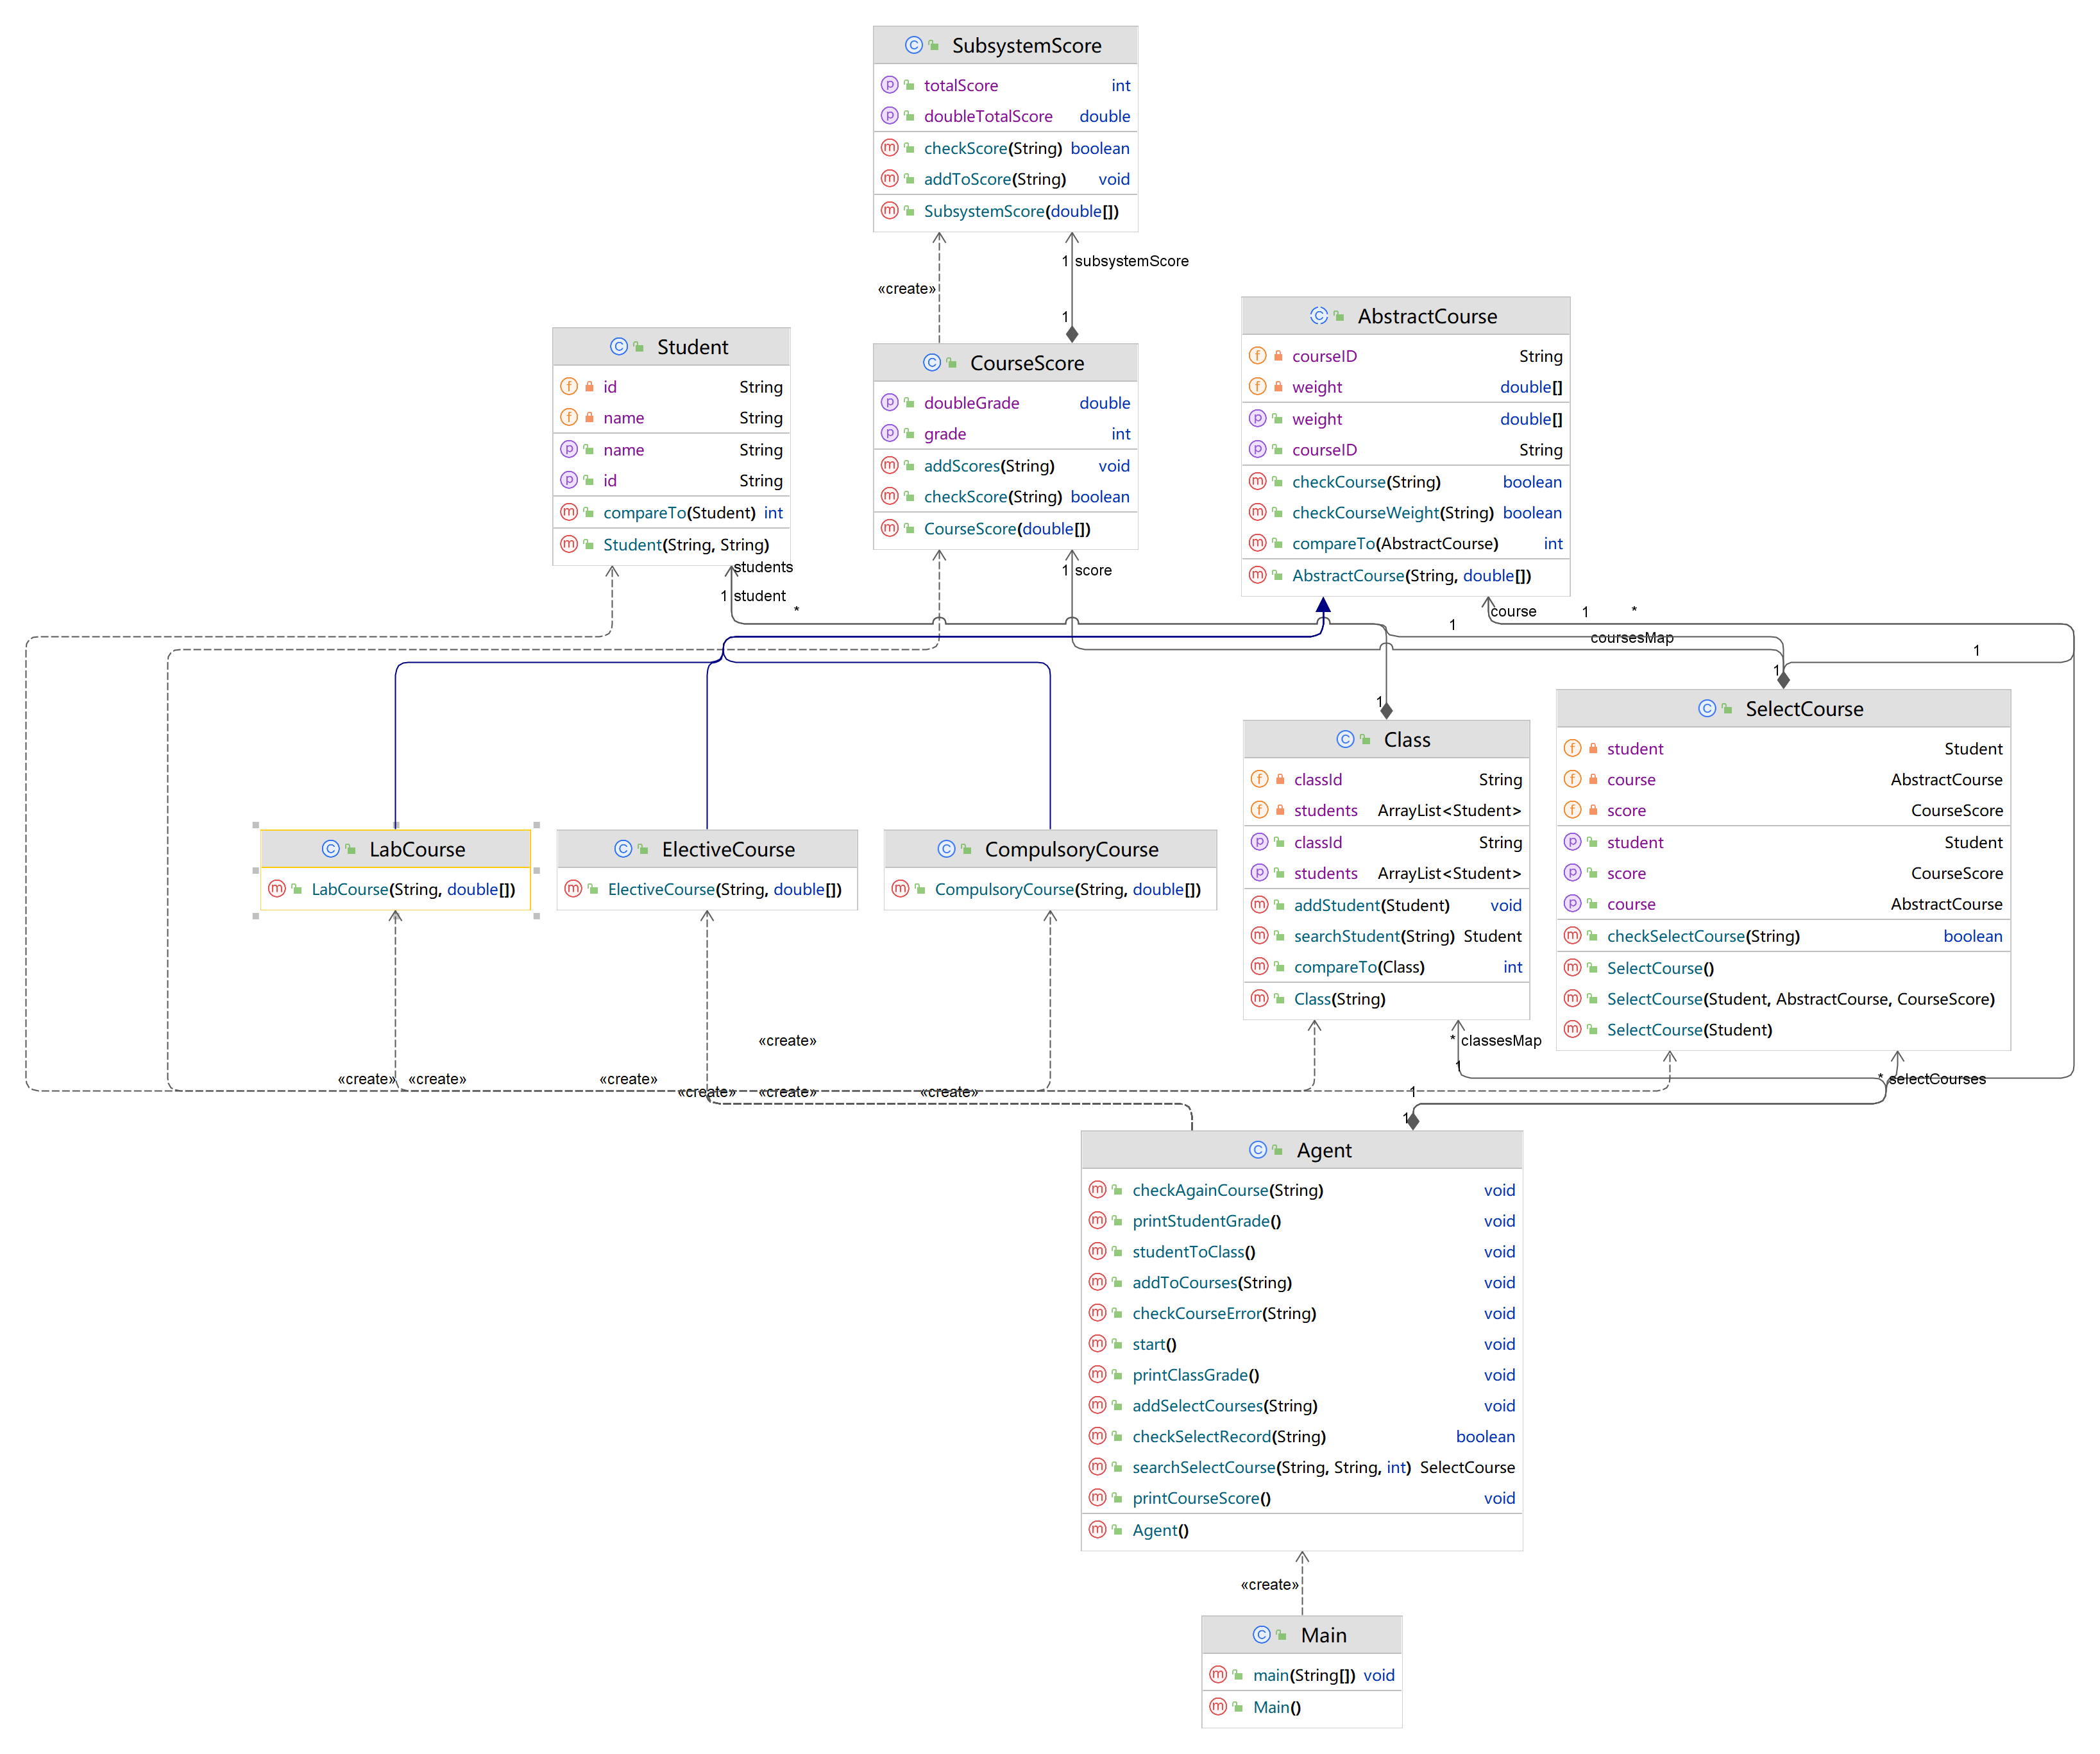Click the checkAgainCourse method icon
The height and width of the screenshot is (1754, 2100).
point(1097,1189)
